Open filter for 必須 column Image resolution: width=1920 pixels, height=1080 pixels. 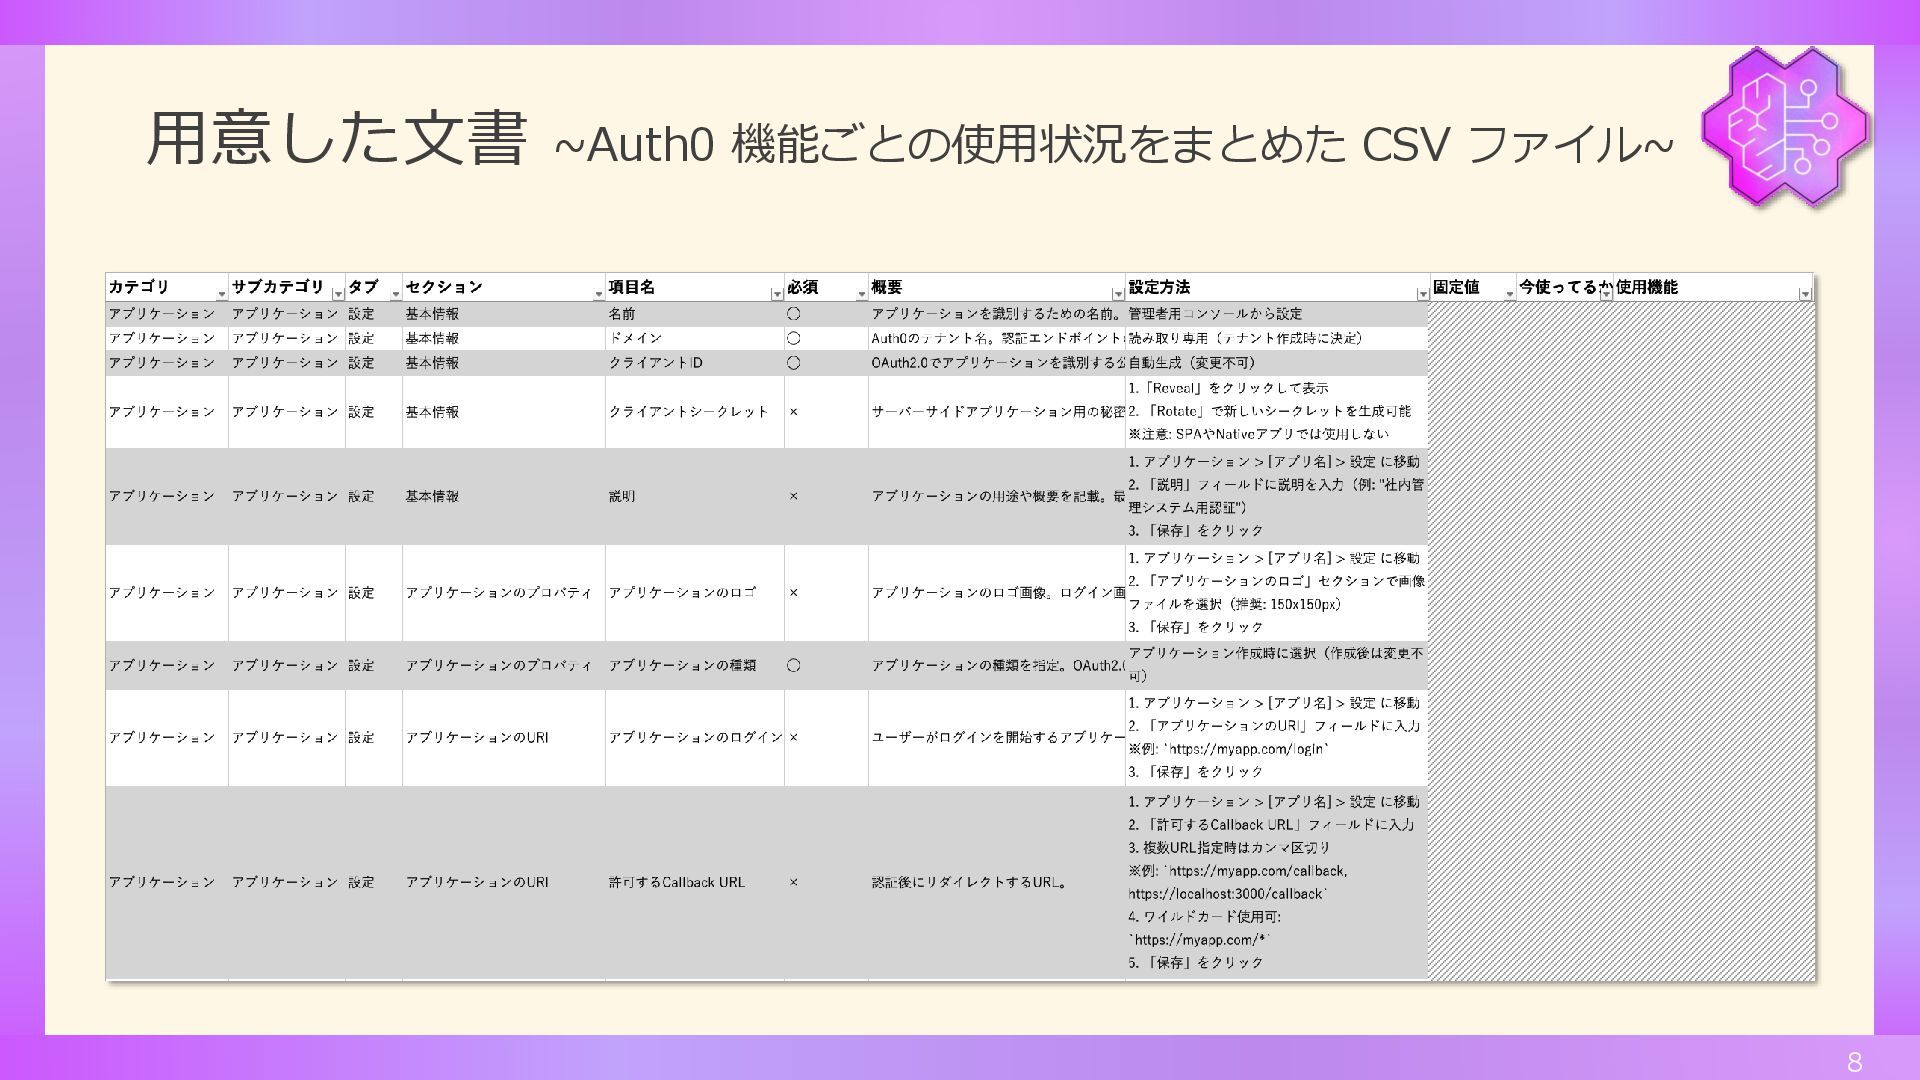pyautogui.click(x=861, y=294)
